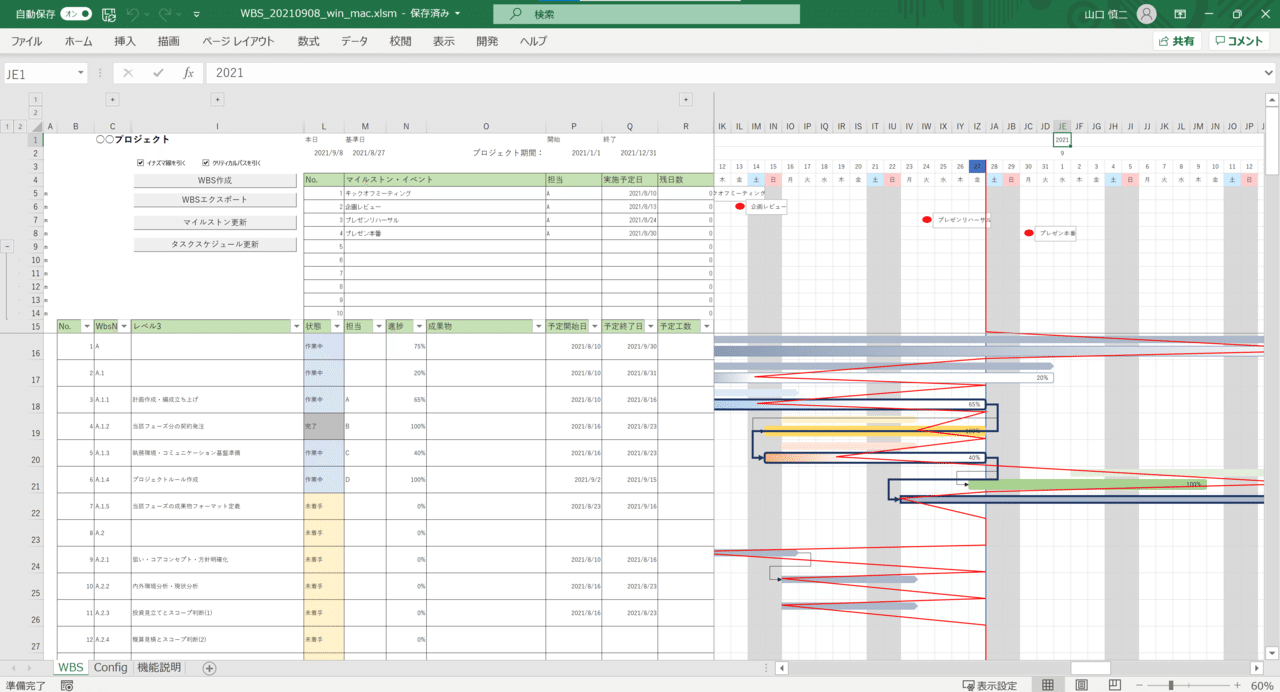Open the 数式 ribbon tab

[308, 41]
